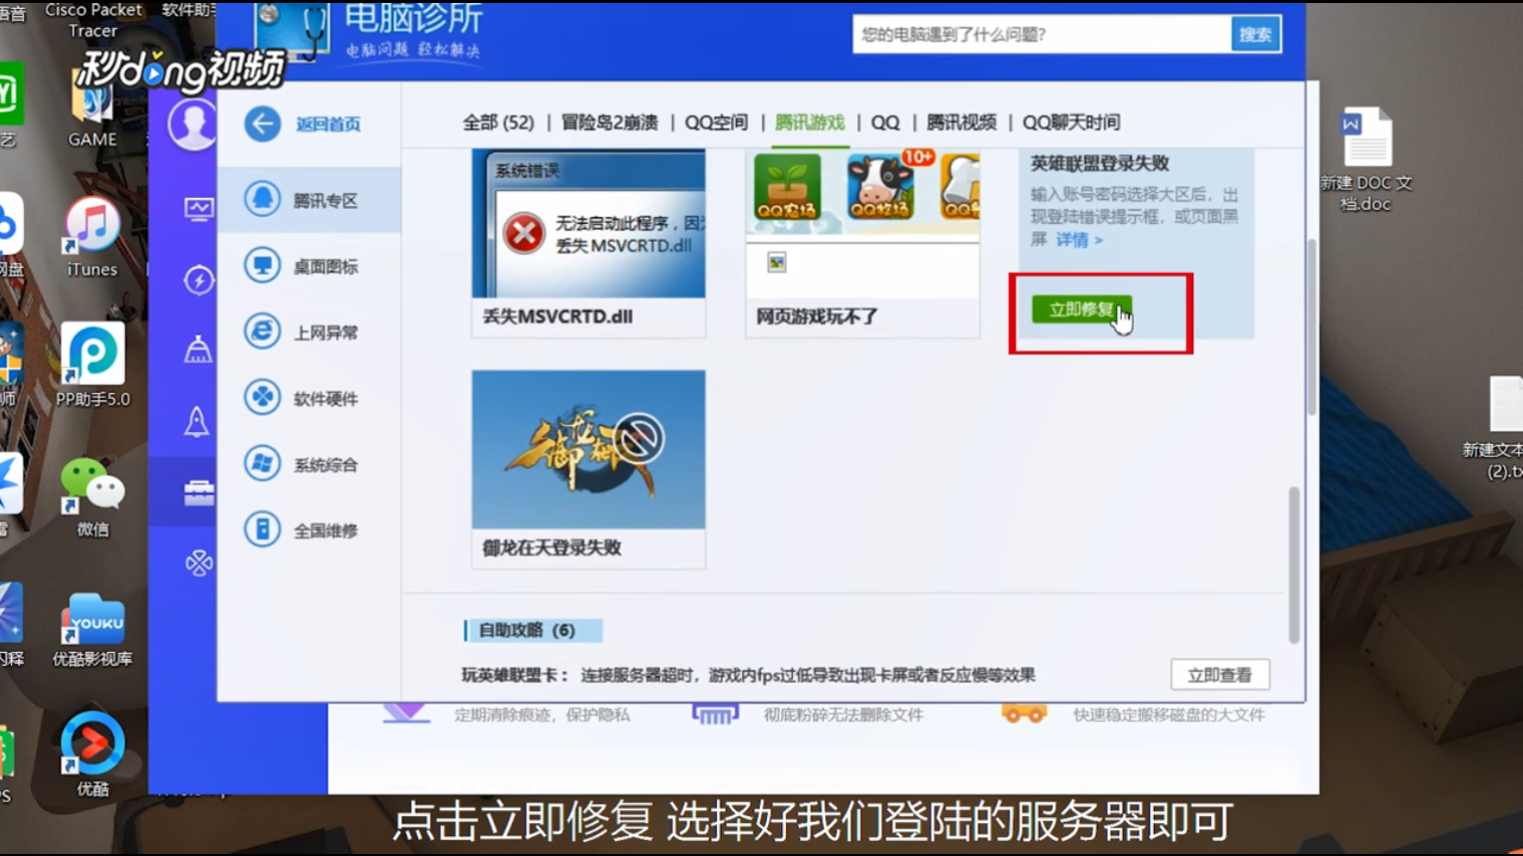Click the 英雄联盟登录失败 card title
This screenshot has height=856, width=1523.
click(x=1100, y=163)
